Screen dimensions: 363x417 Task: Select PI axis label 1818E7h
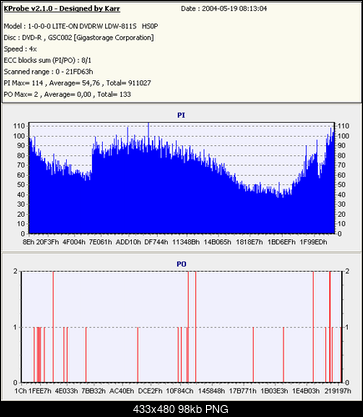point(249,242)
